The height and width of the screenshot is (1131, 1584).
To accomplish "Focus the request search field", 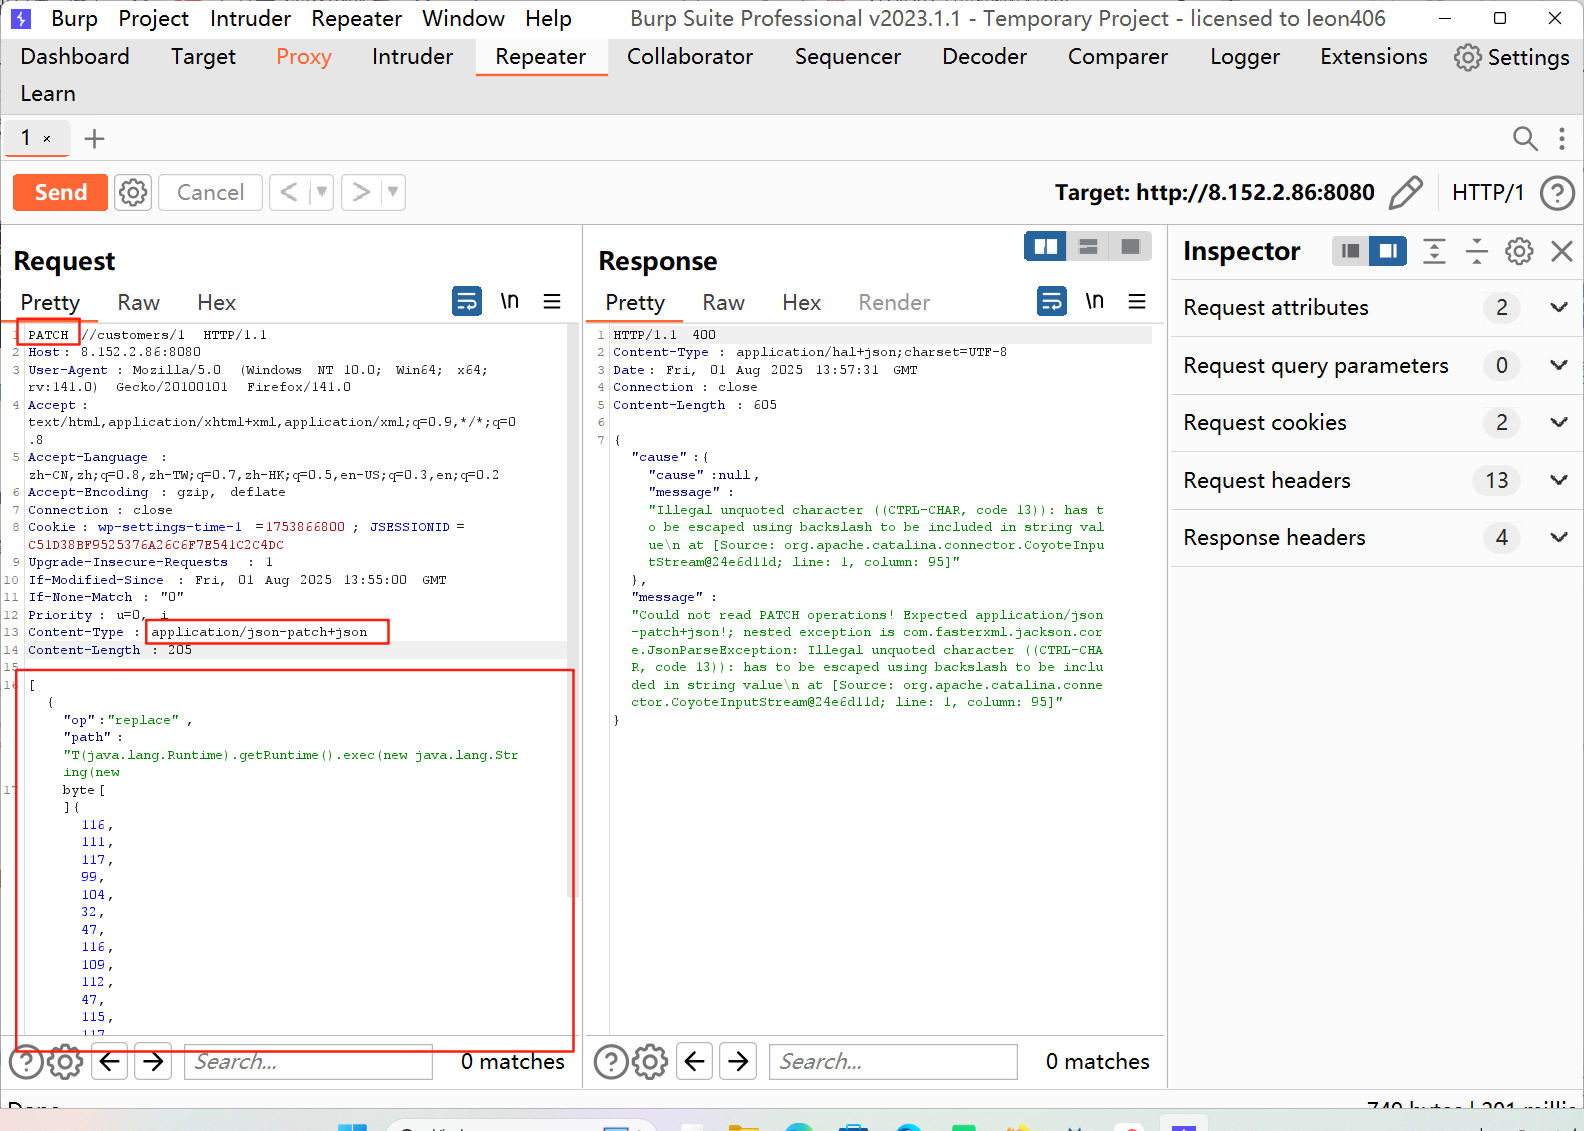I will coord(308,1062).
